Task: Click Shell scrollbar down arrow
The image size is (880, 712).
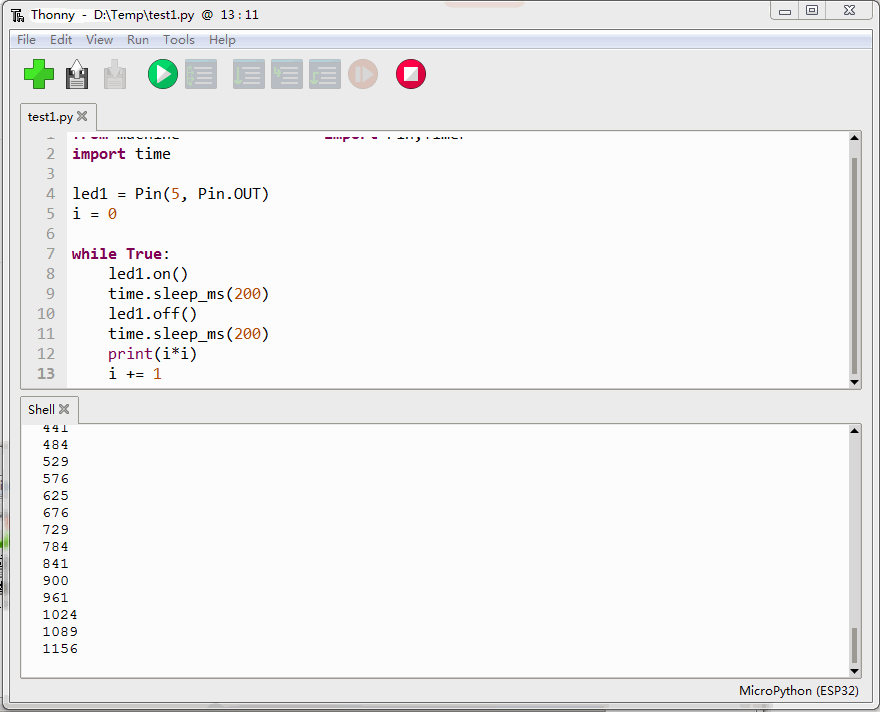Action: [x=854, y=671]
